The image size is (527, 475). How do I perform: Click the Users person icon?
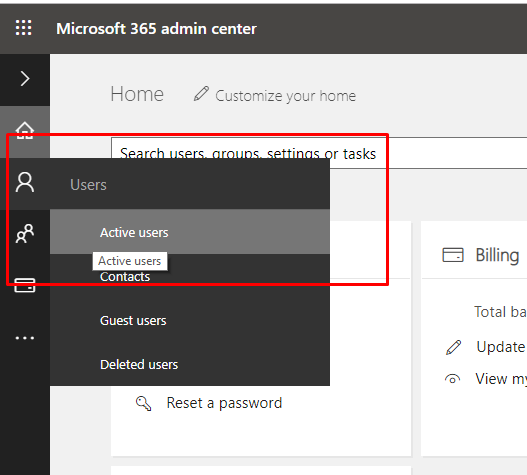(x=25, y=183)
